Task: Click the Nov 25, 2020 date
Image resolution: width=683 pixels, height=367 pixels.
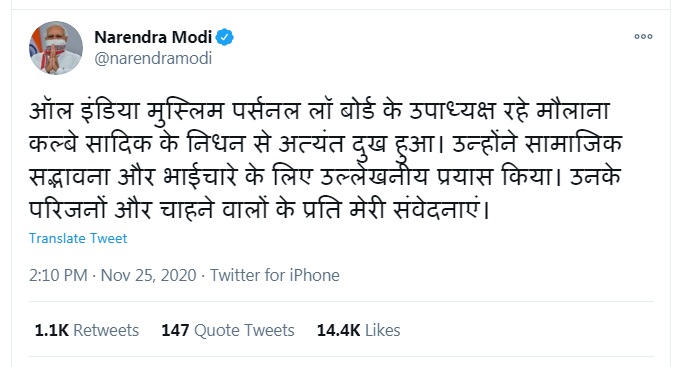Action: 149,276
